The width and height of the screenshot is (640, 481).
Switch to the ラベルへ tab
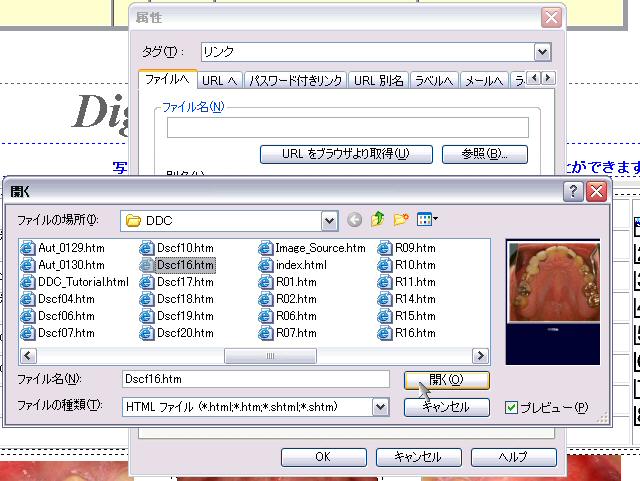434,80
